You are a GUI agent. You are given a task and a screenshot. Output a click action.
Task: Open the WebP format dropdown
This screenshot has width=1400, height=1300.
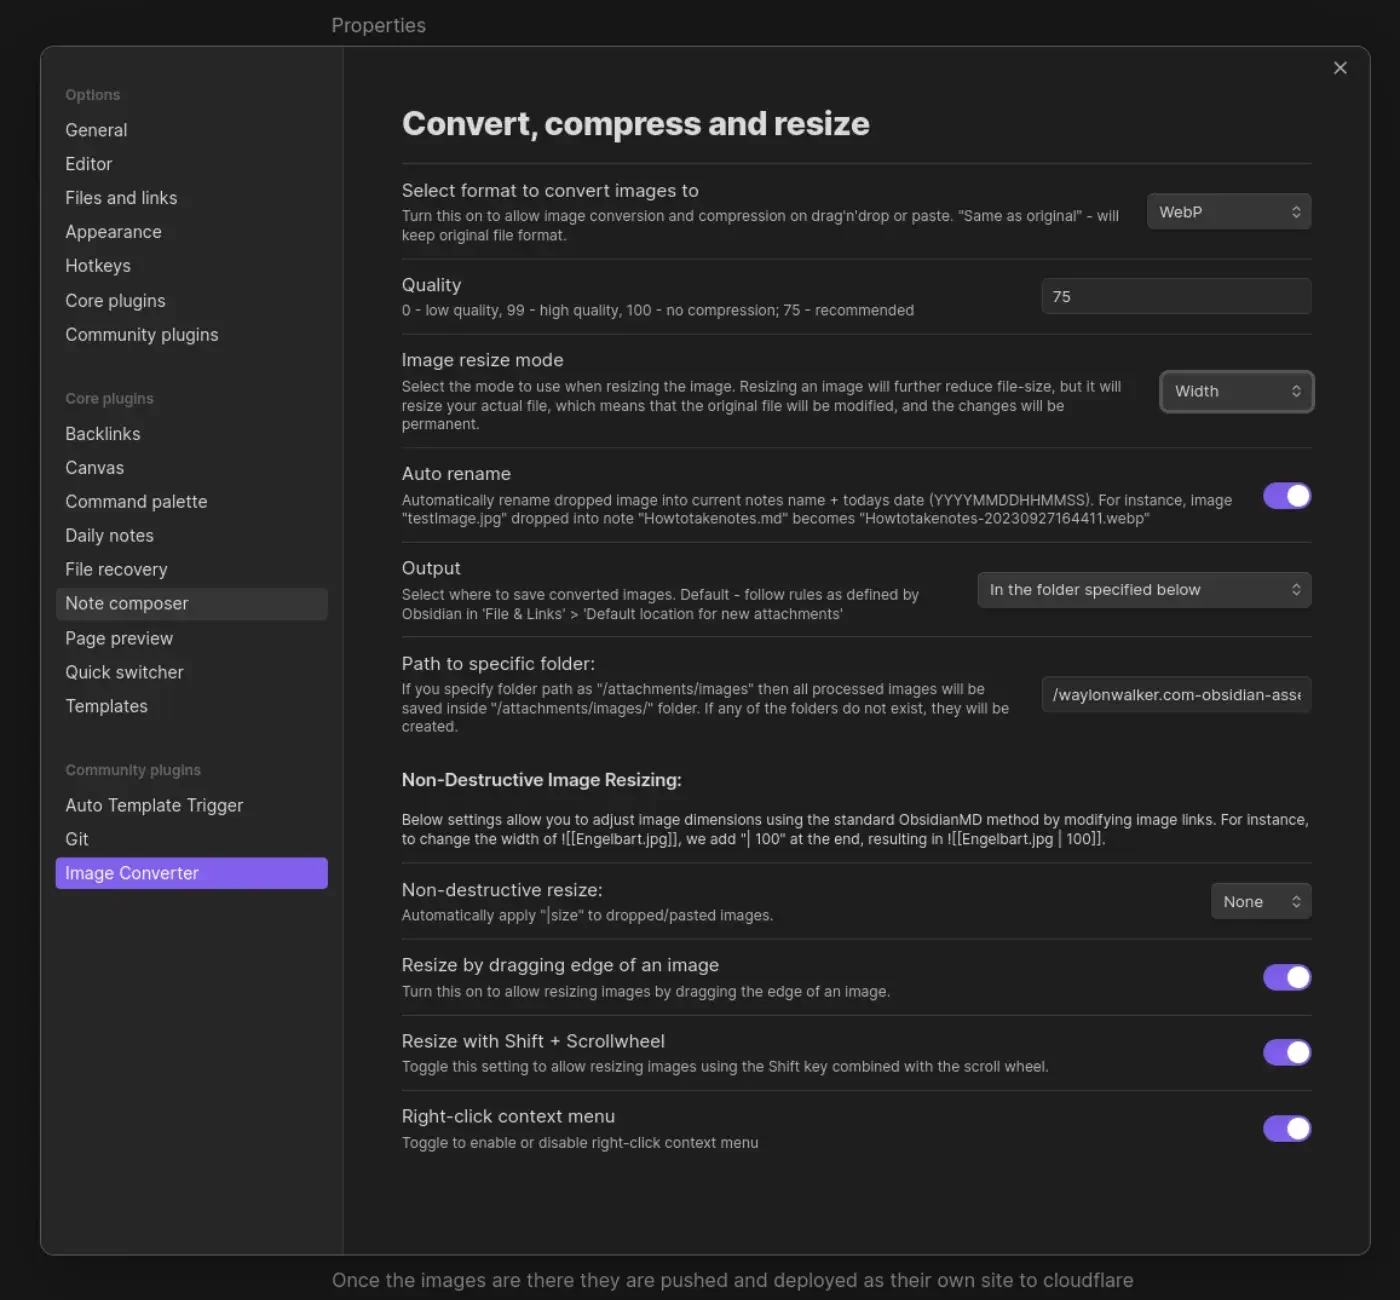coord(1228,212)
